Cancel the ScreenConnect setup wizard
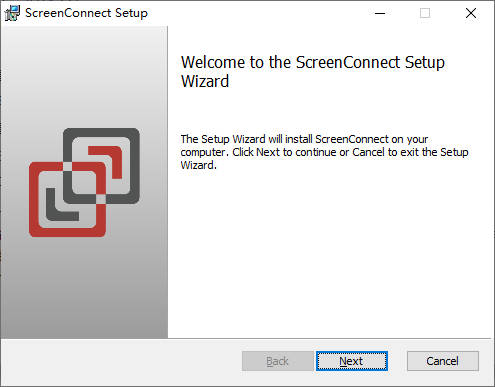 point(443,361)
